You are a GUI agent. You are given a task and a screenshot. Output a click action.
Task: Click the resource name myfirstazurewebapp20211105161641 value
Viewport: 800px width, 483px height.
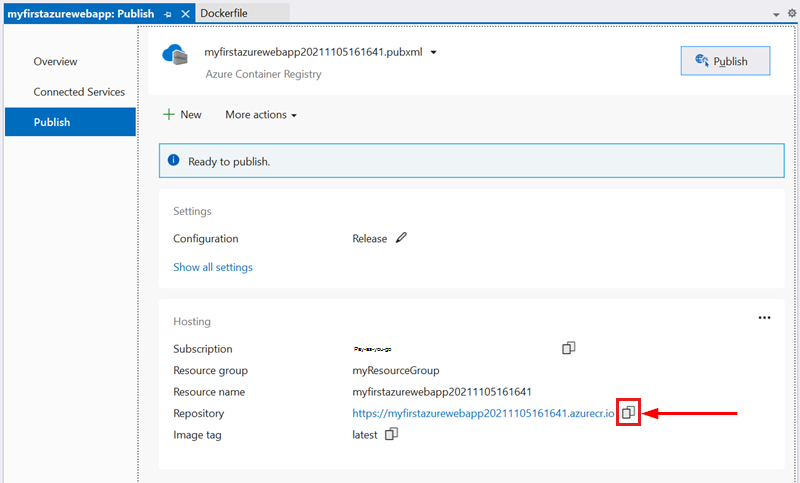tap(442, 392)
